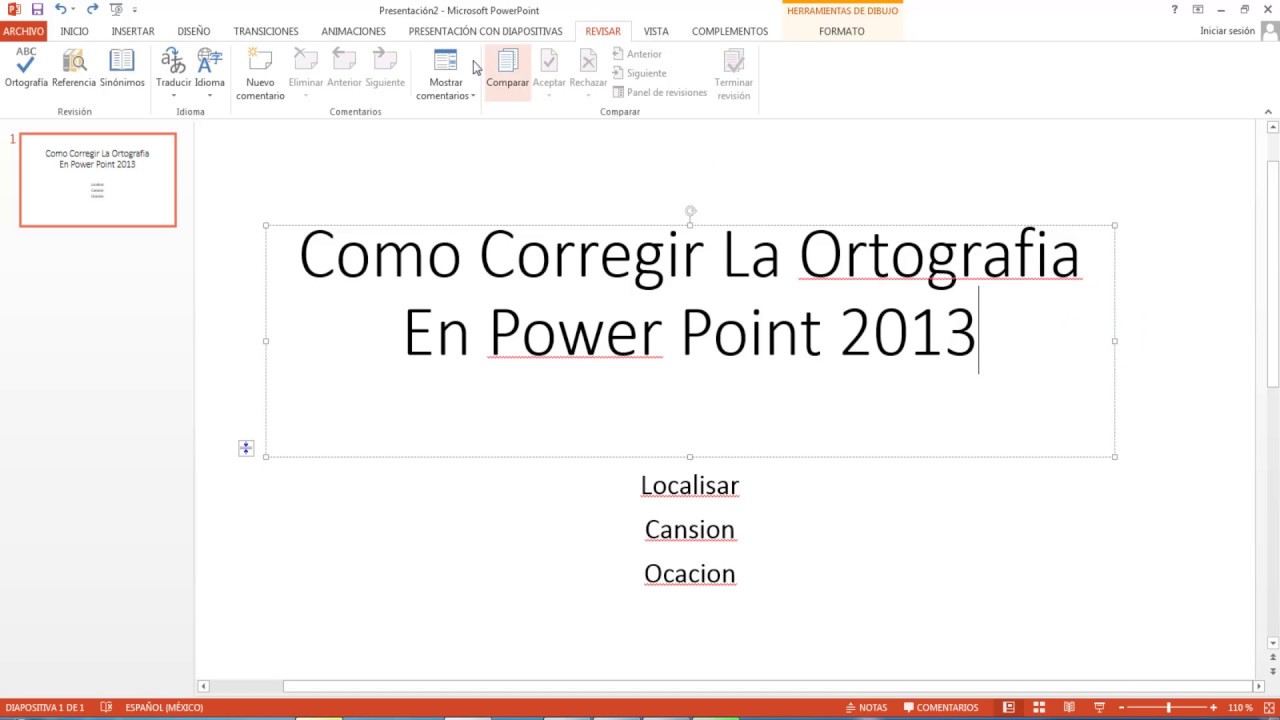1280x720 pixels.
Task: Click Terminar revisión icon
Action: 734,61
